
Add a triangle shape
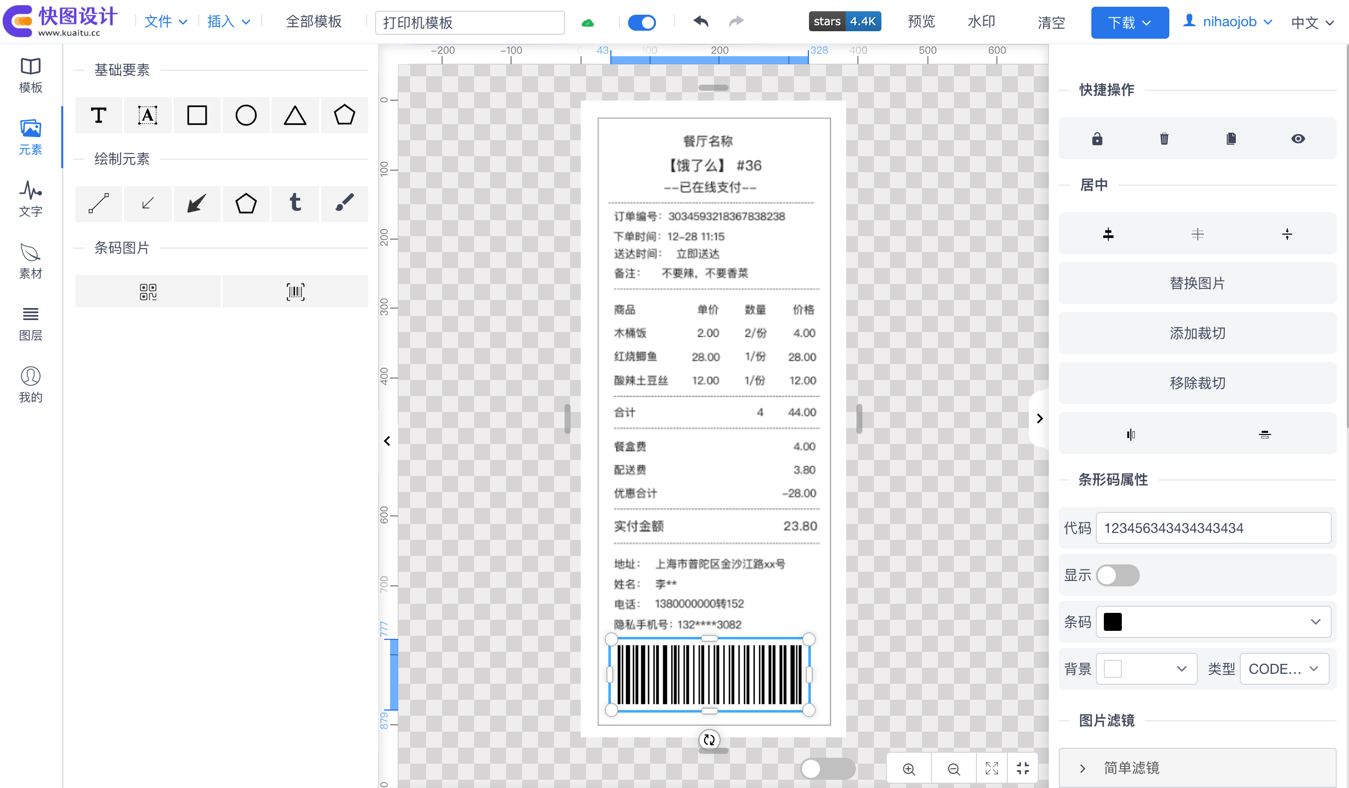[x=295, y=115]
